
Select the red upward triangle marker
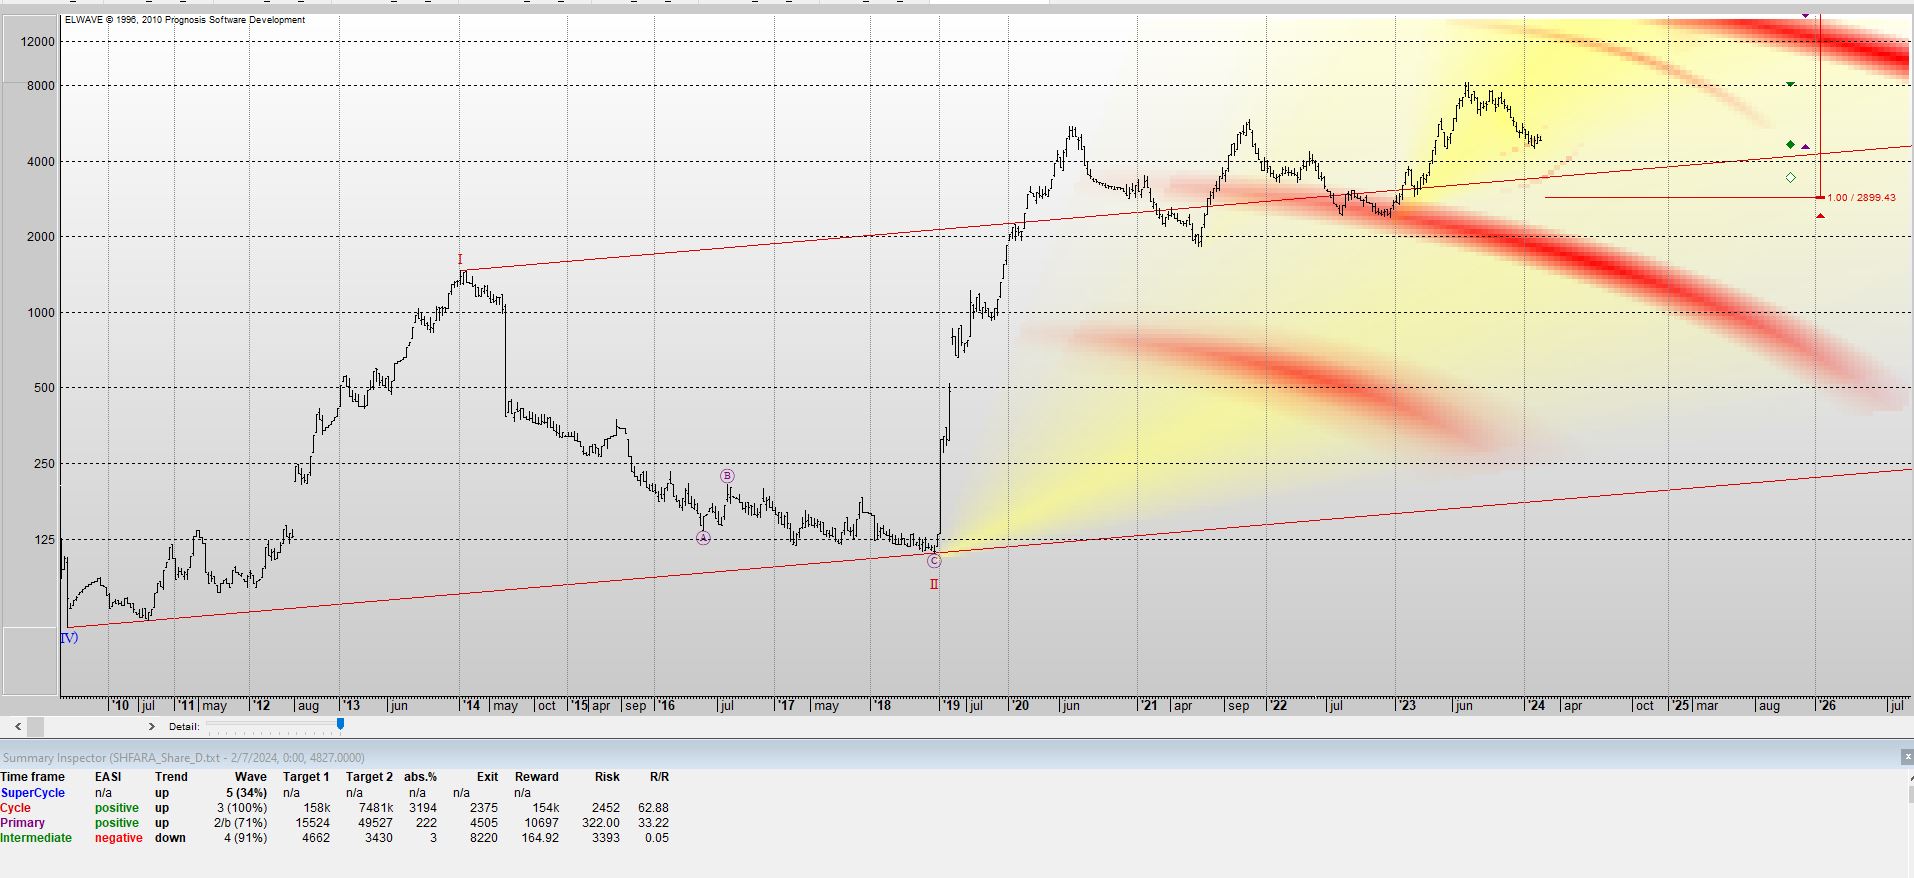[1820, 216]
